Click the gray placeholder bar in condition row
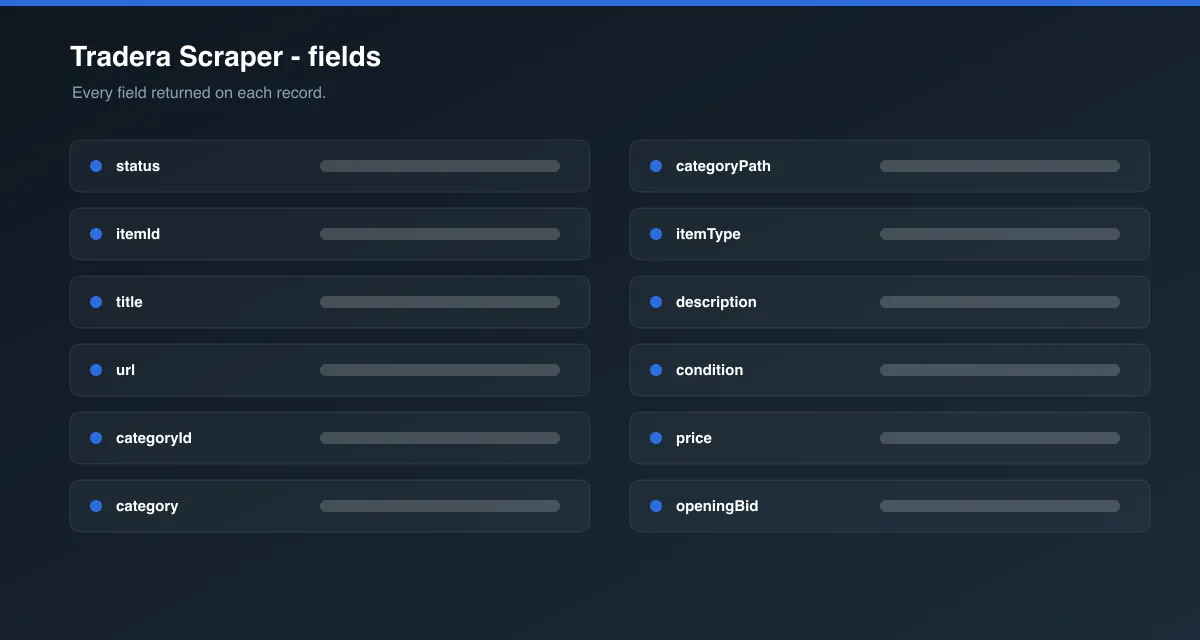Viewport: 1200px width, 640px height. [x=1000, y=370]
